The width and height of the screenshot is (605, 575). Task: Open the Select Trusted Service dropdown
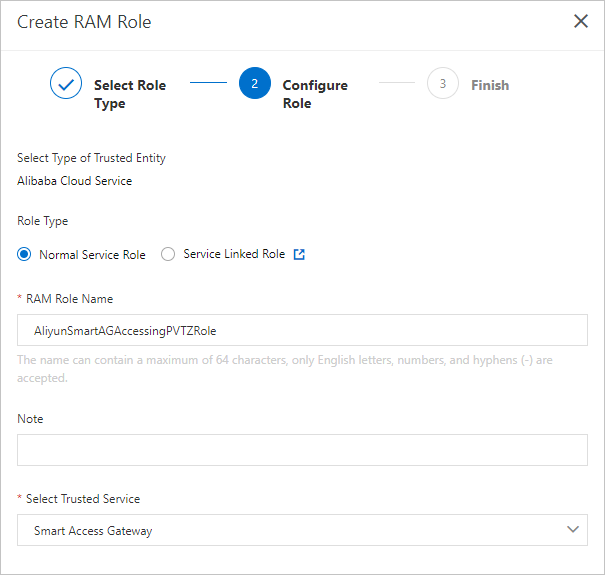(x=302, y=530)
